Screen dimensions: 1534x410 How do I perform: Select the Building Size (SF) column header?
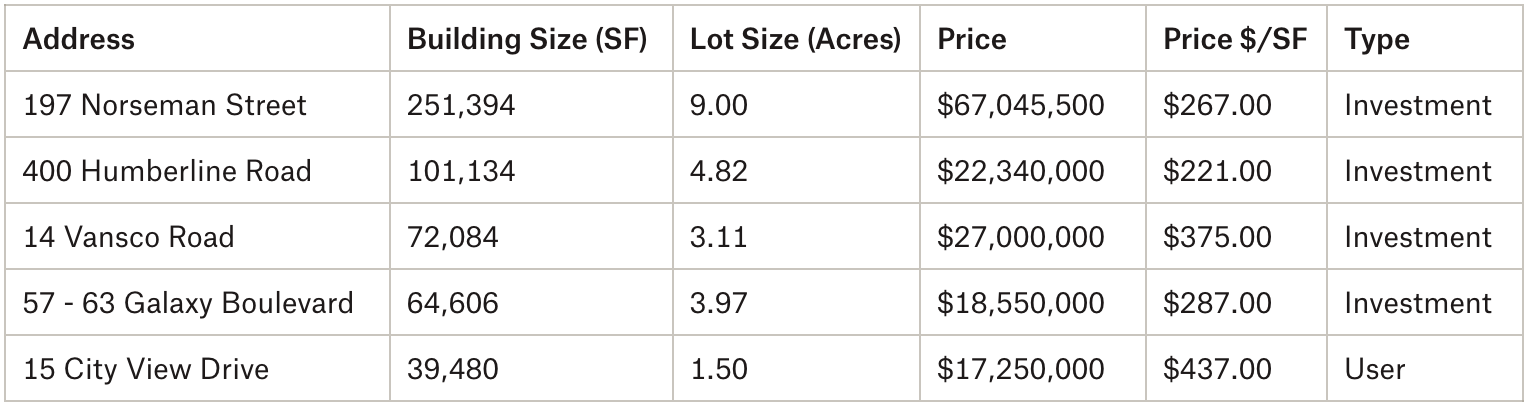[x=527, y=40]
